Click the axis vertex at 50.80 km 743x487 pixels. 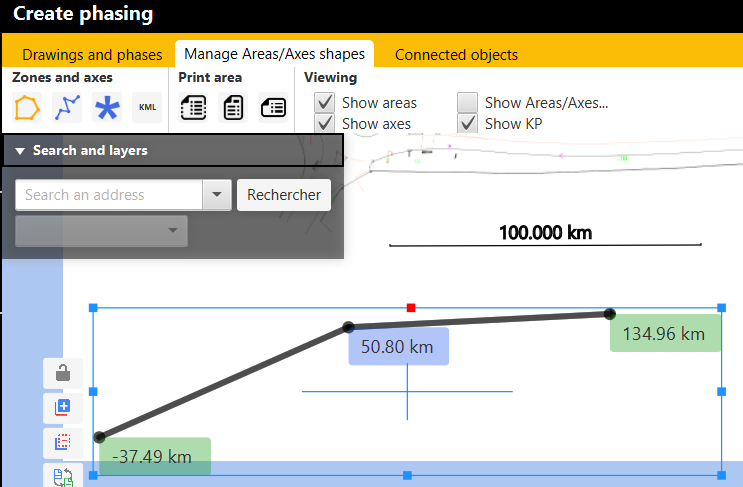coord(348,327)
